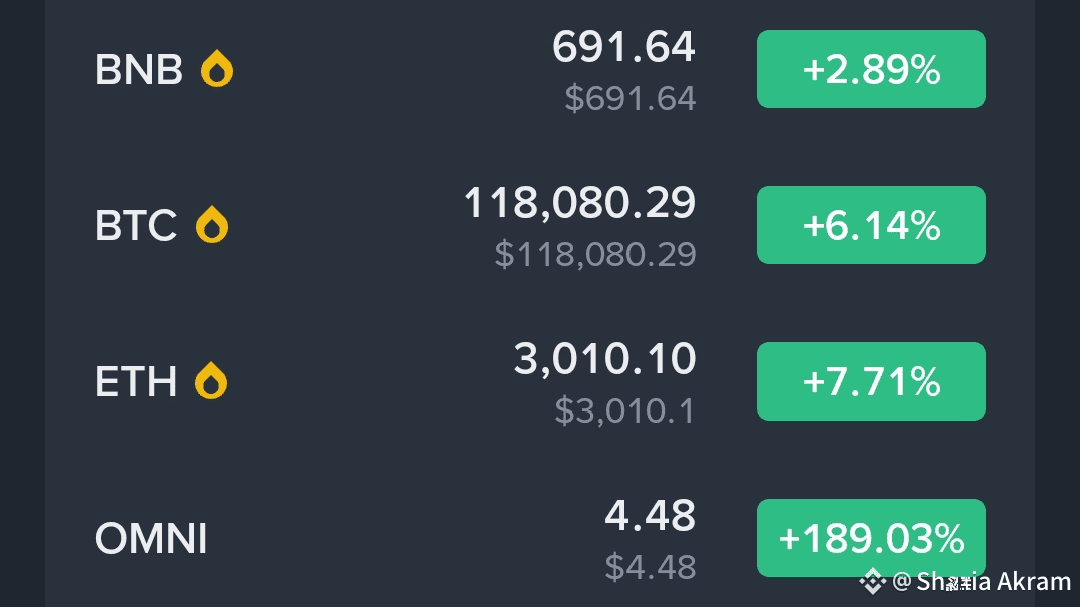Screen dimensions: 1080x607
Task: Click the BTC price 118,080.29
Action: pos(580,203)
